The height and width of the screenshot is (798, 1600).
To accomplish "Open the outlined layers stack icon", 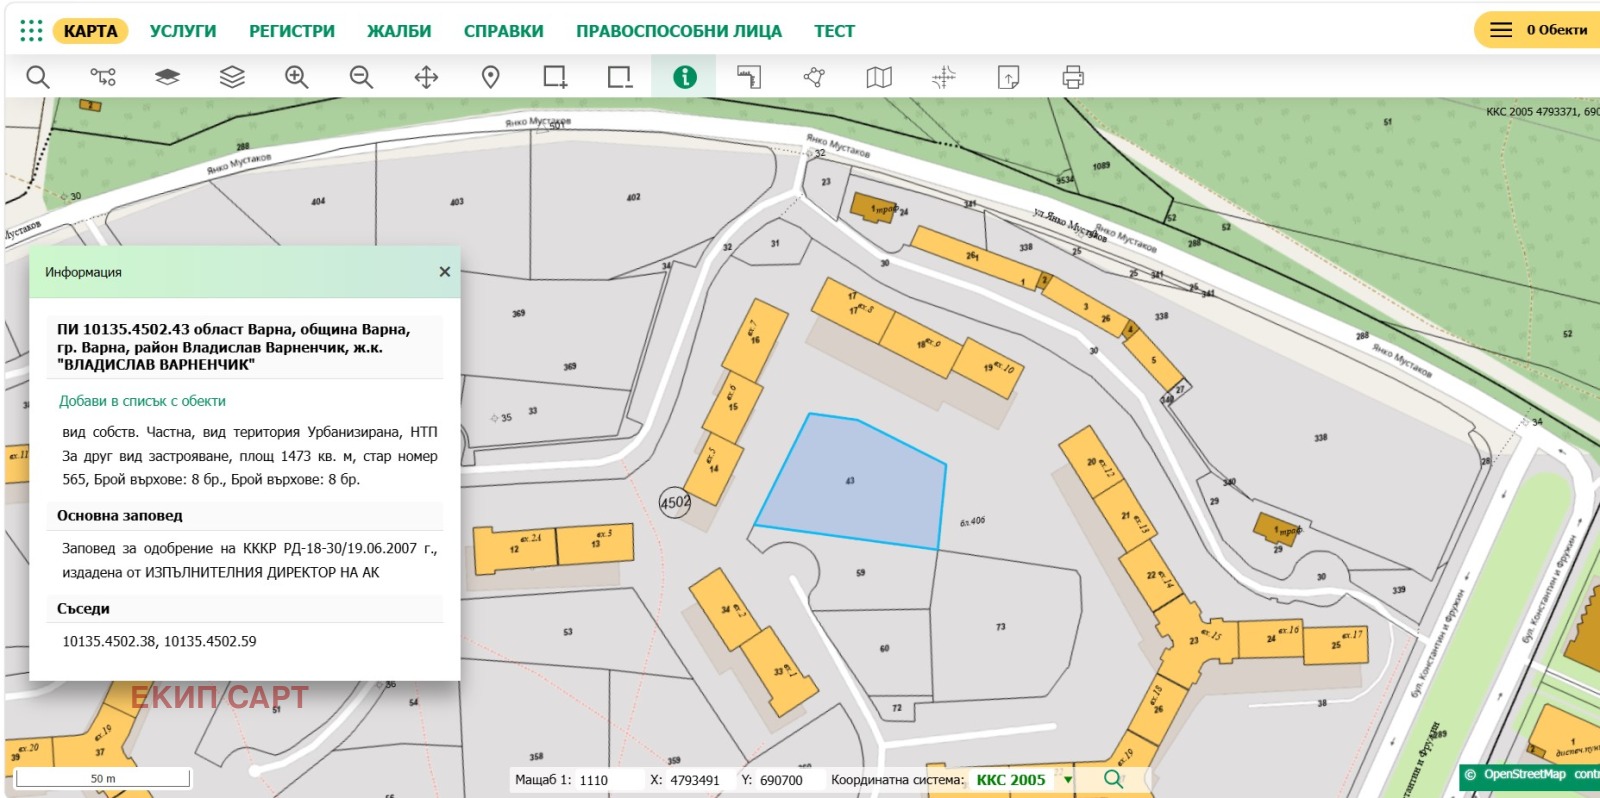I will (232, 77).
